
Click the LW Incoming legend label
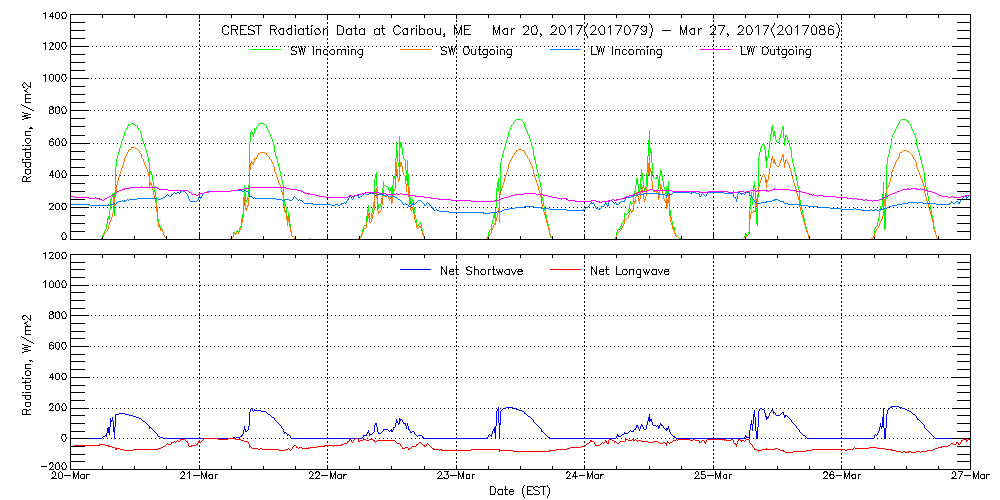point(626,52)
